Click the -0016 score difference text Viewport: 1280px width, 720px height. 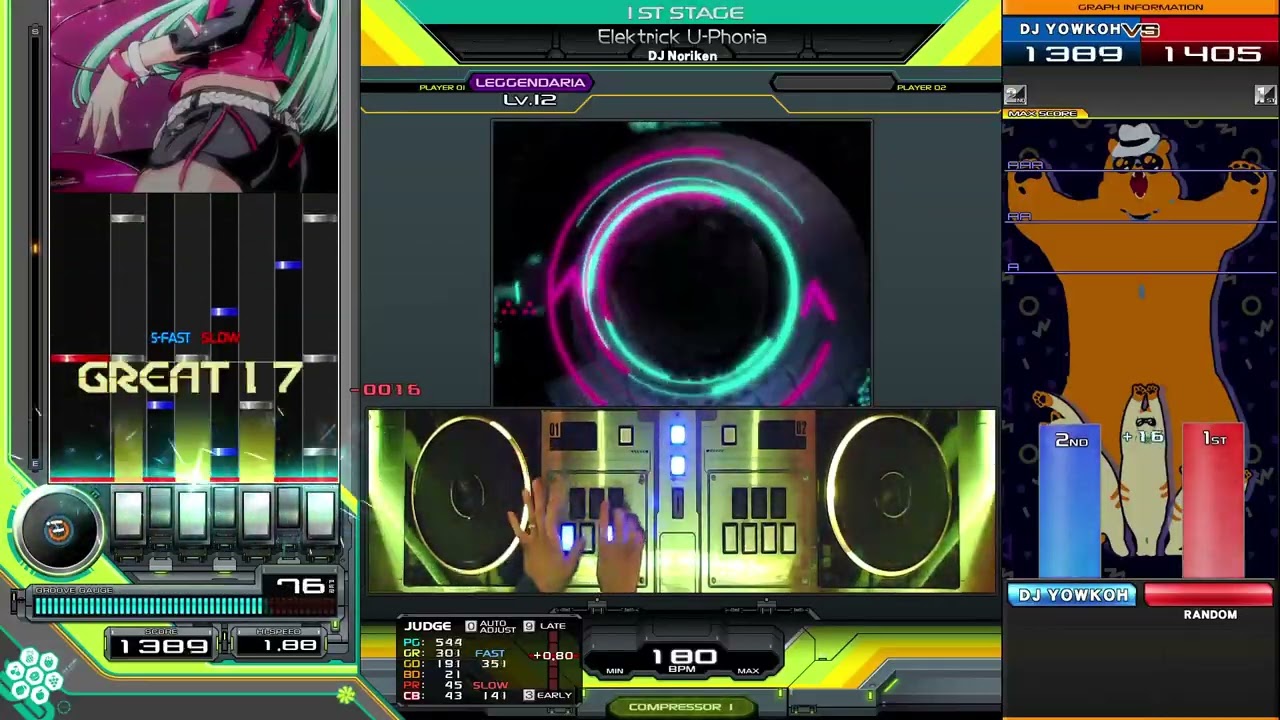tap(388, 390)
